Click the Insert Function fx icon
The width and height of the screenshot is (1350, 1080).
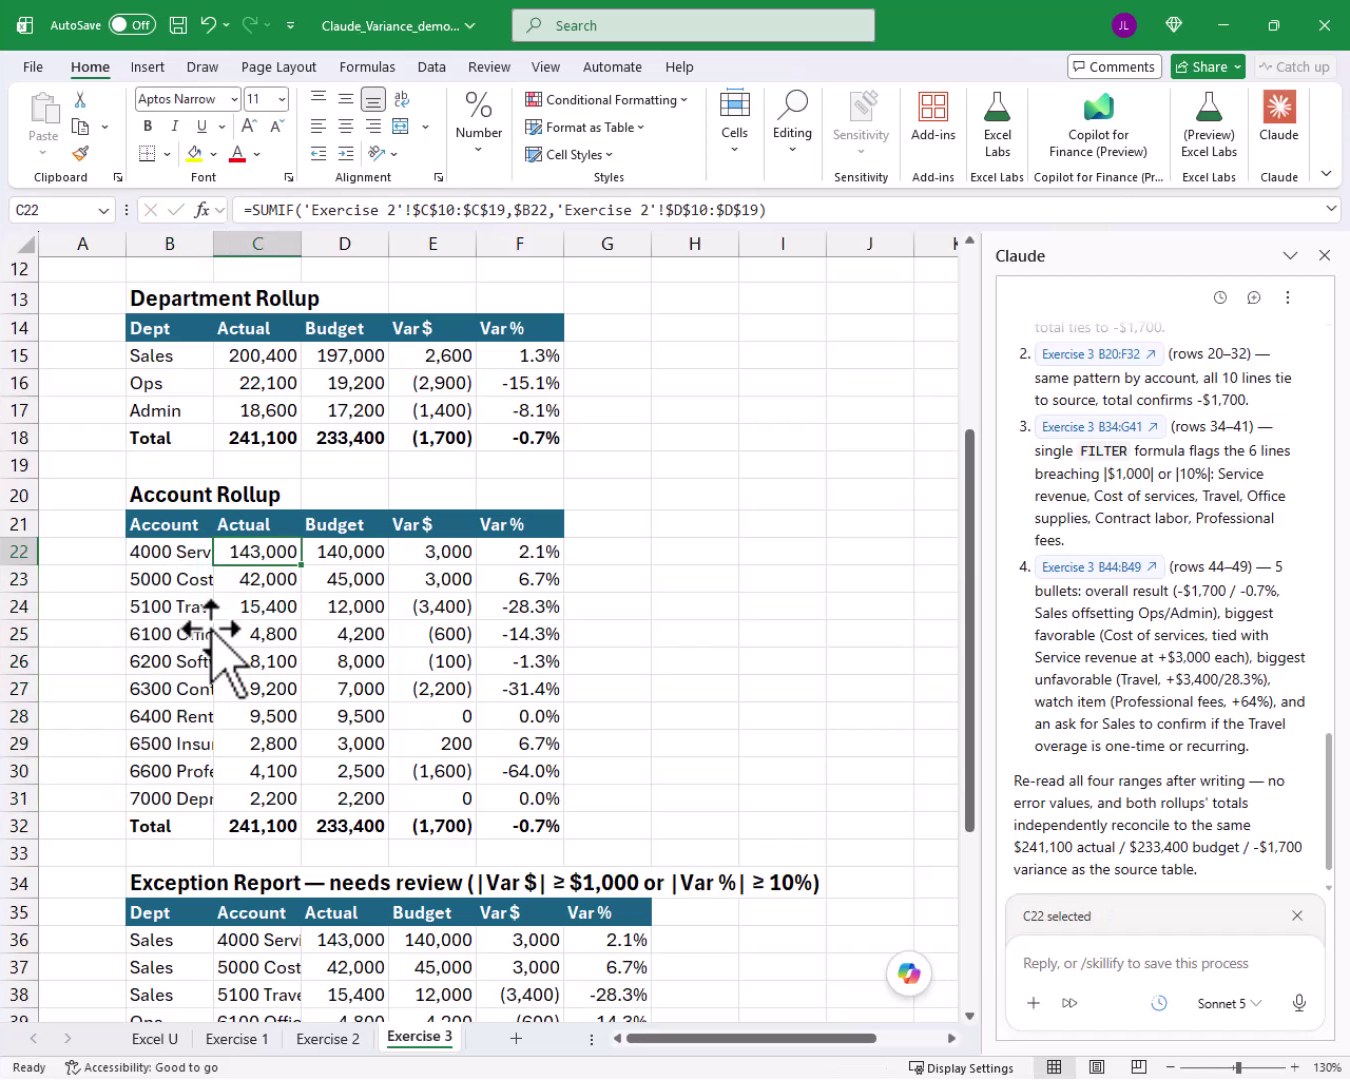coord(202,210)
